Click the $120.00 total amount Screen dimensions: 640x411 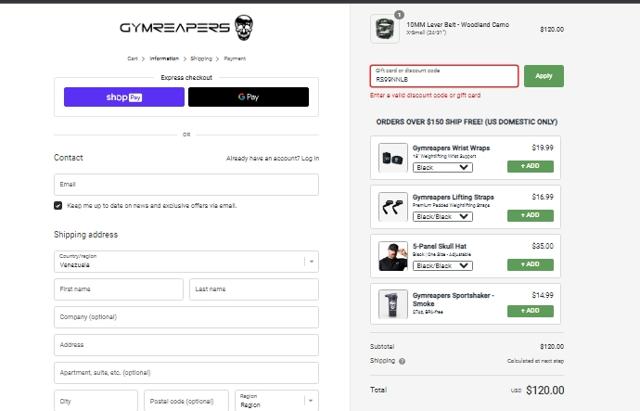(545, 390)
